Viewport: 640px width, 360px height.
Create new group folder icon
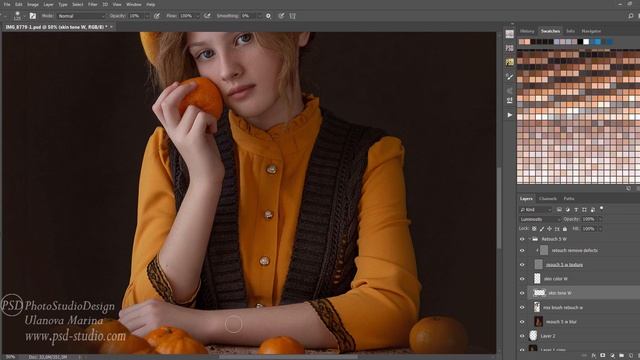tap(621, 356)
